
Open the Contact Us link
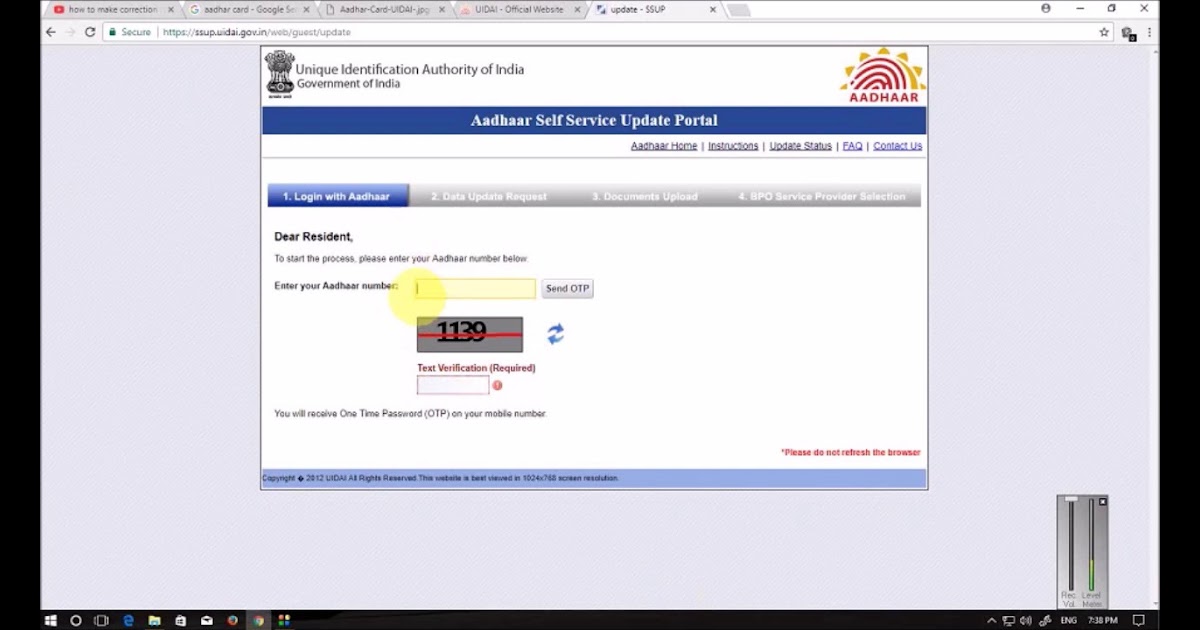click(898, 146)
